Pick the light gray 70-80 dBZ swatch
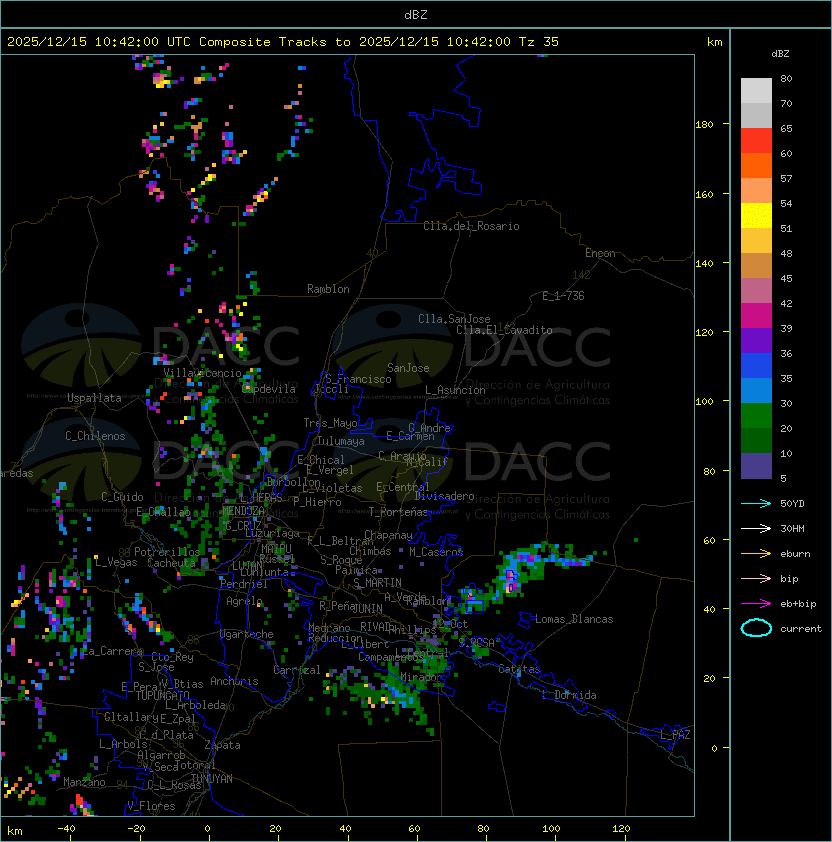The width and height of the screenshot is (832, 842). [756, 90]
